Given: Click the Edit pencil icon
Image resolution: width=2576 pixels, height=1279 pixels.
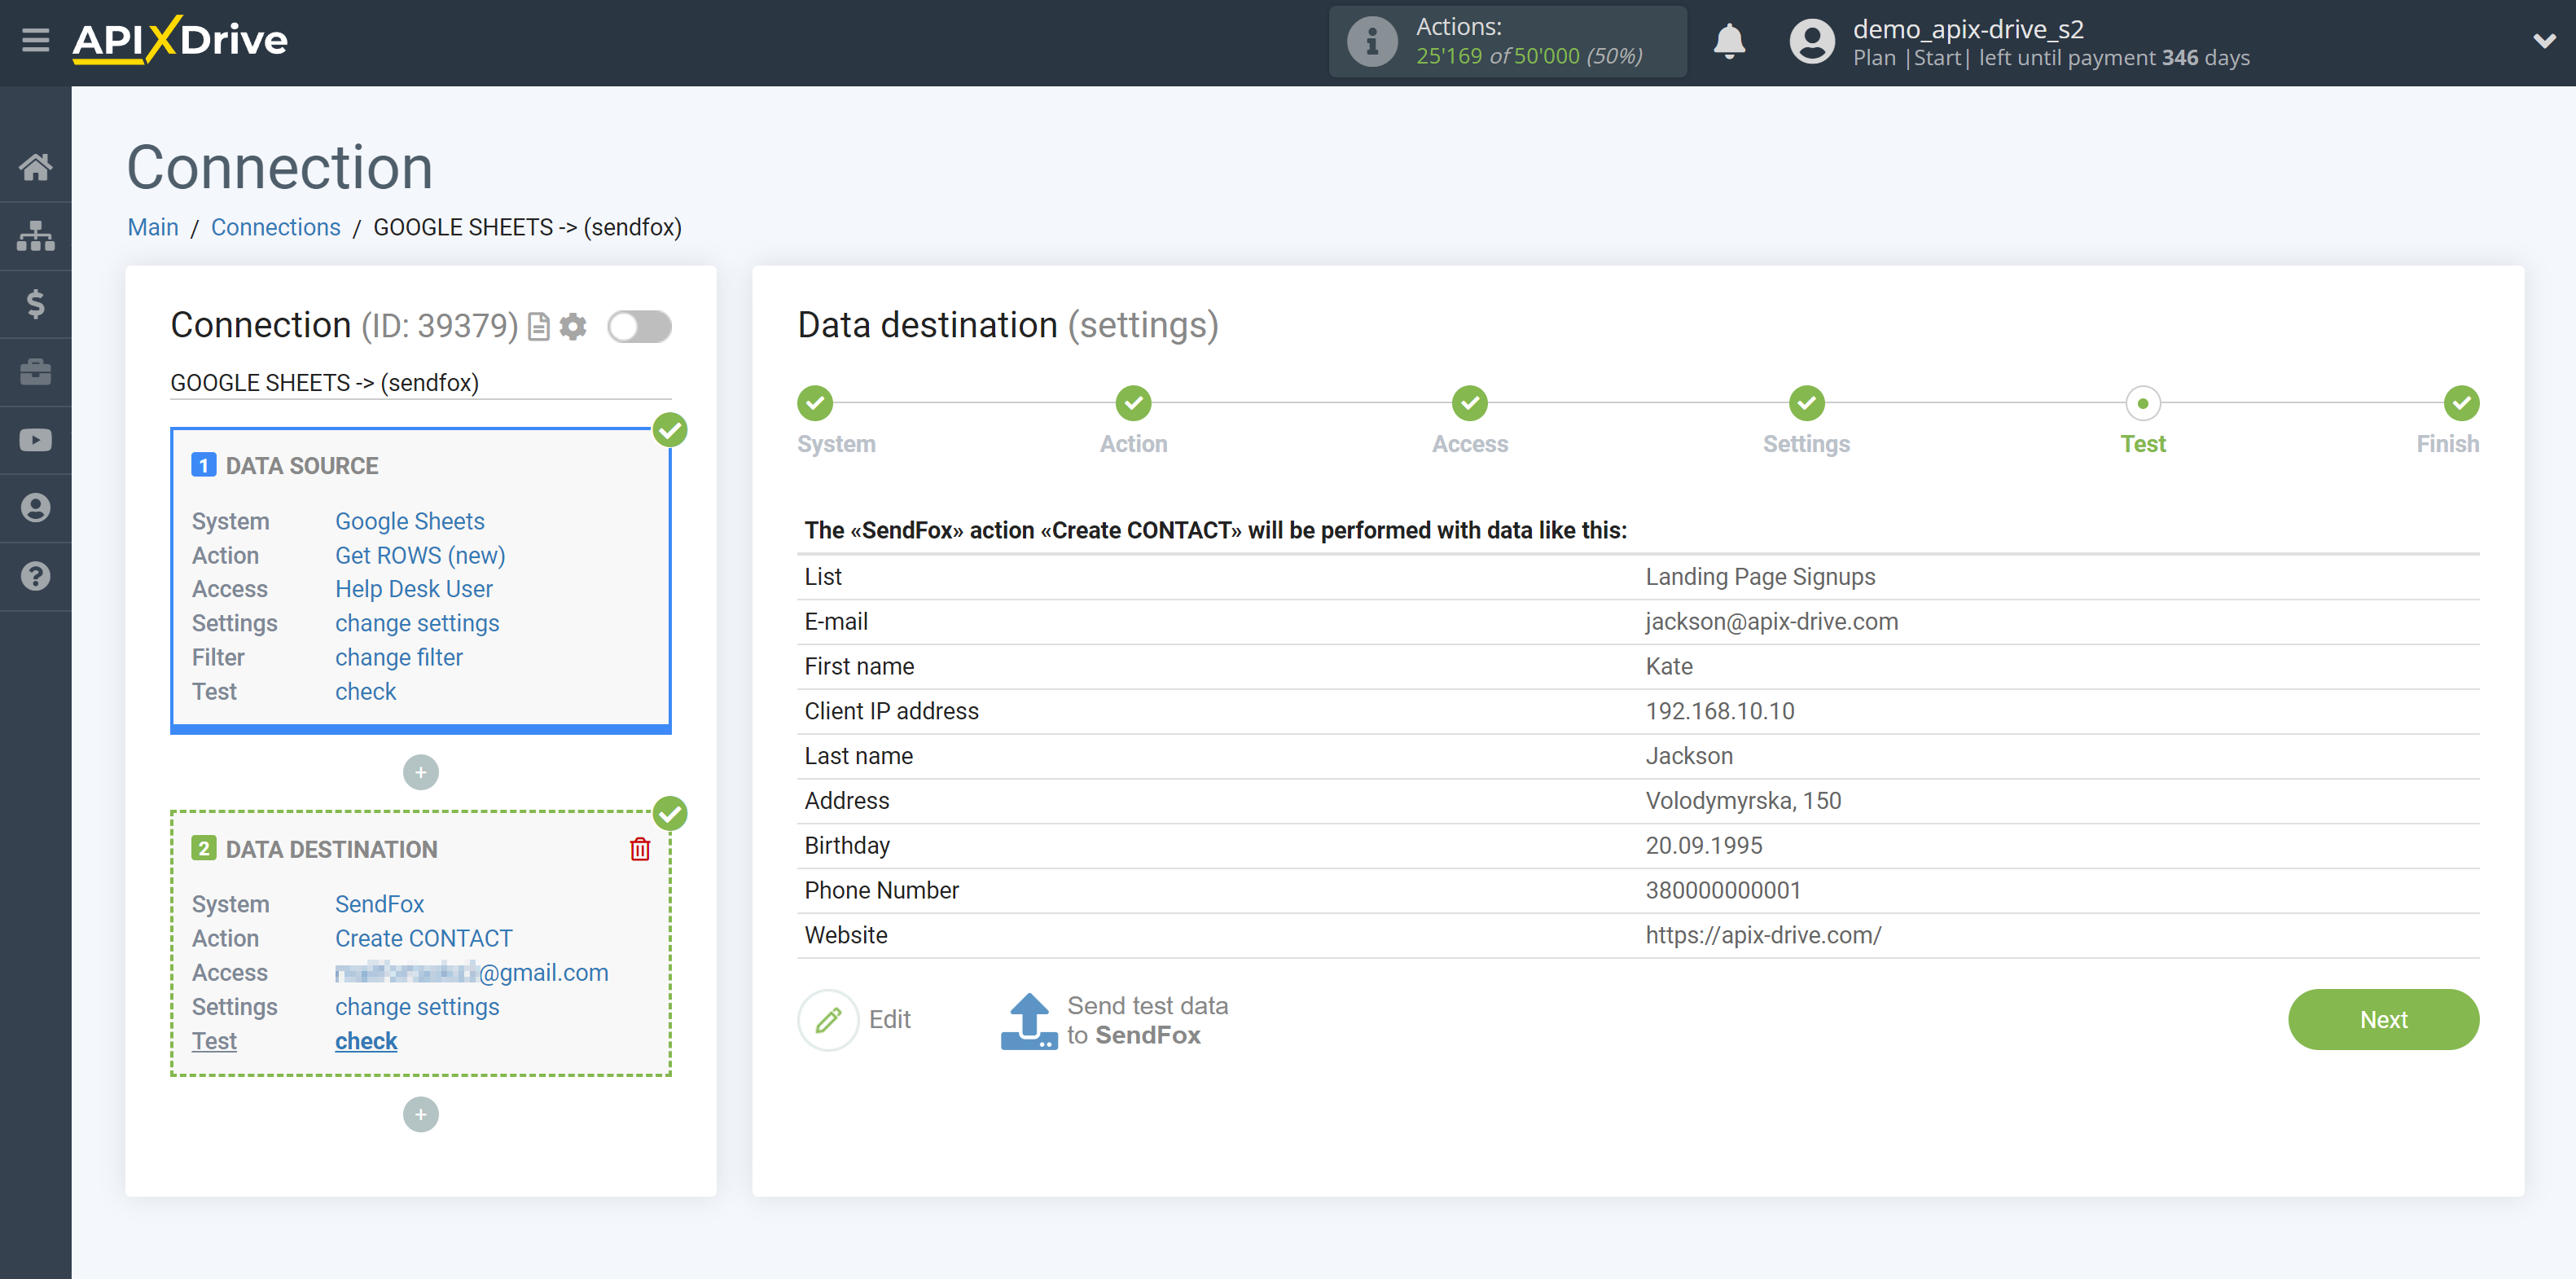Looking at the screenshot, I should tap(828, 1017).
